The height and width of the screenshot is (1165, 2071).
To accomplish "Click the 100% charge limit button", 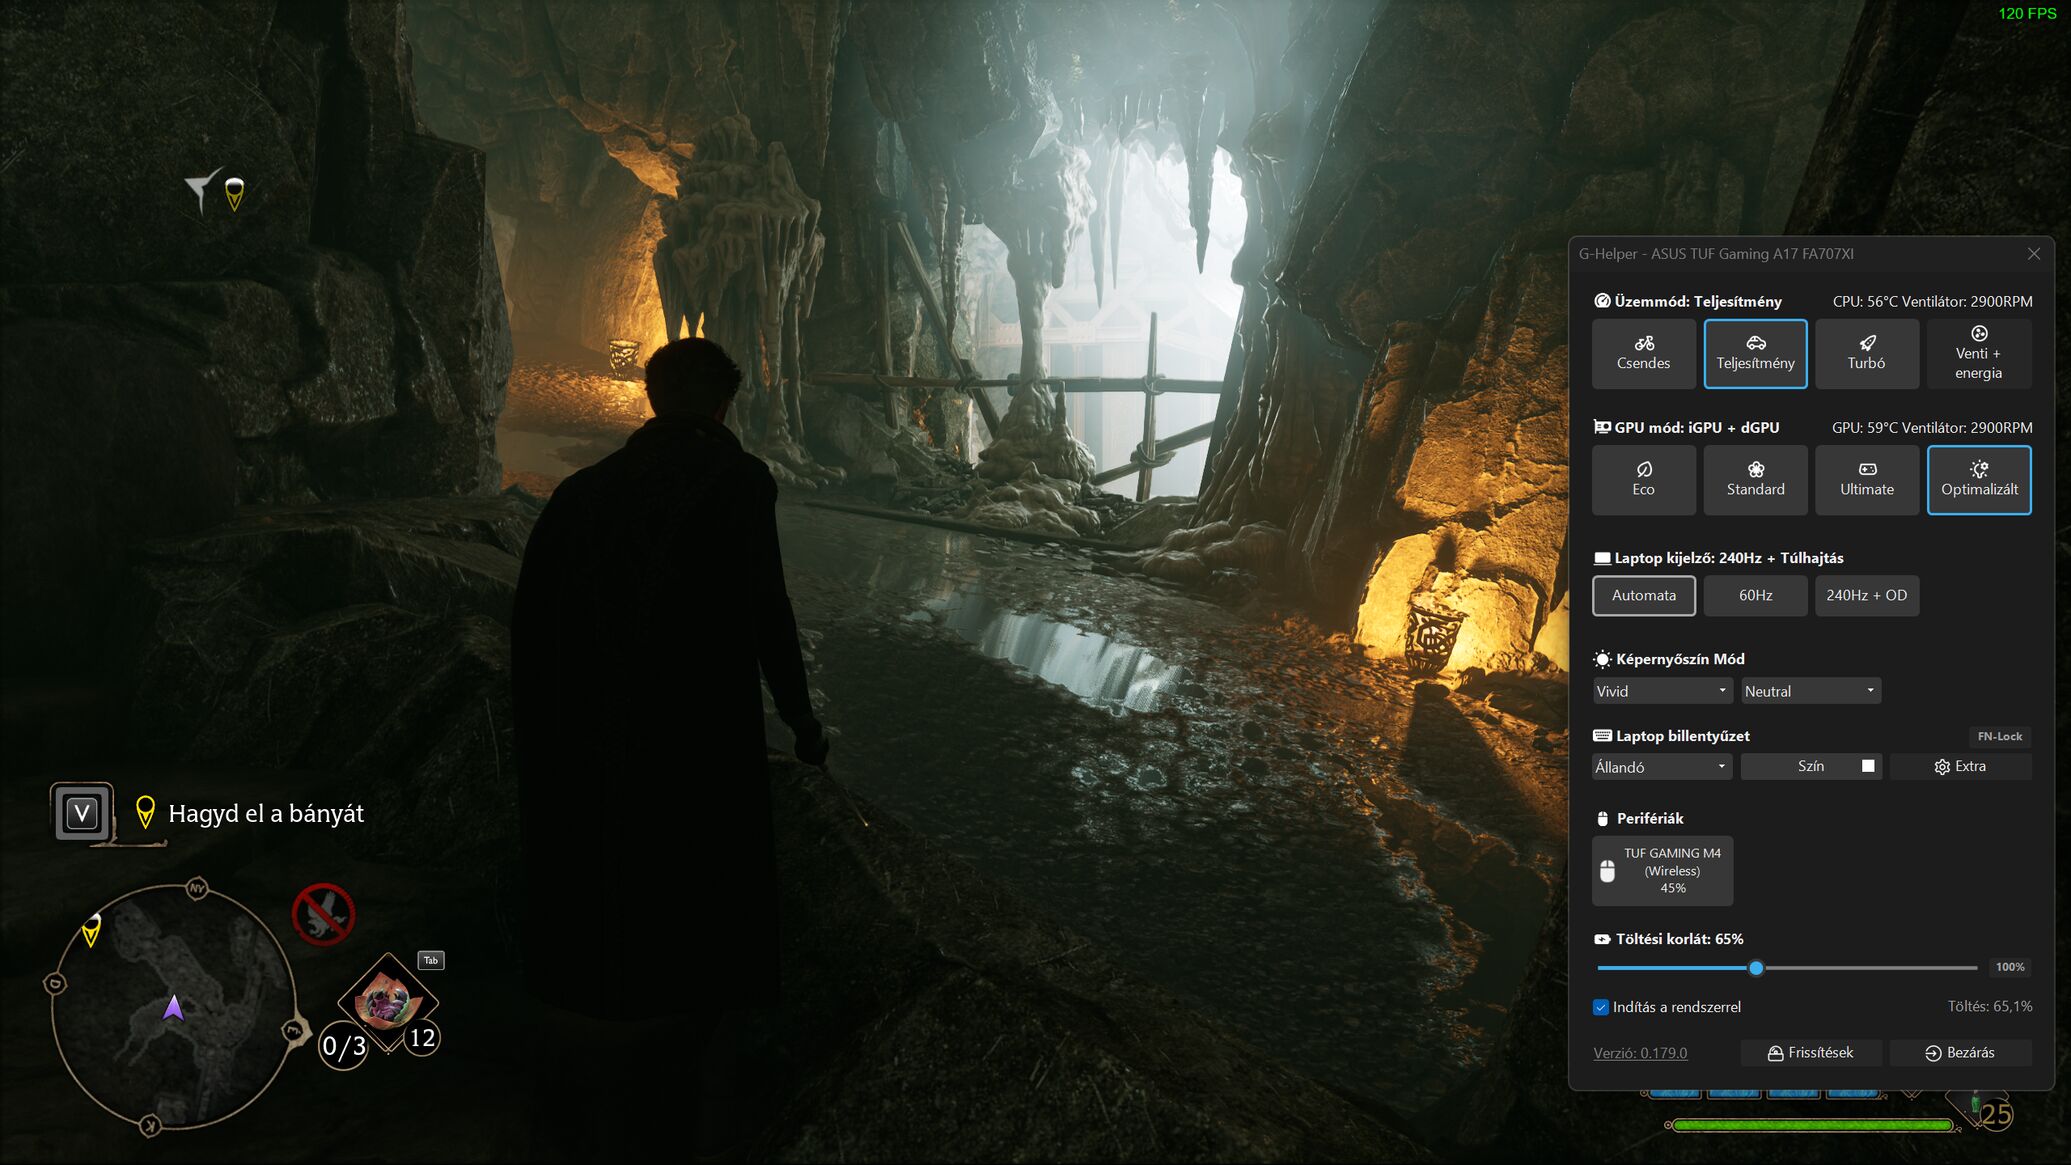I will click(x=2009, y=967).
